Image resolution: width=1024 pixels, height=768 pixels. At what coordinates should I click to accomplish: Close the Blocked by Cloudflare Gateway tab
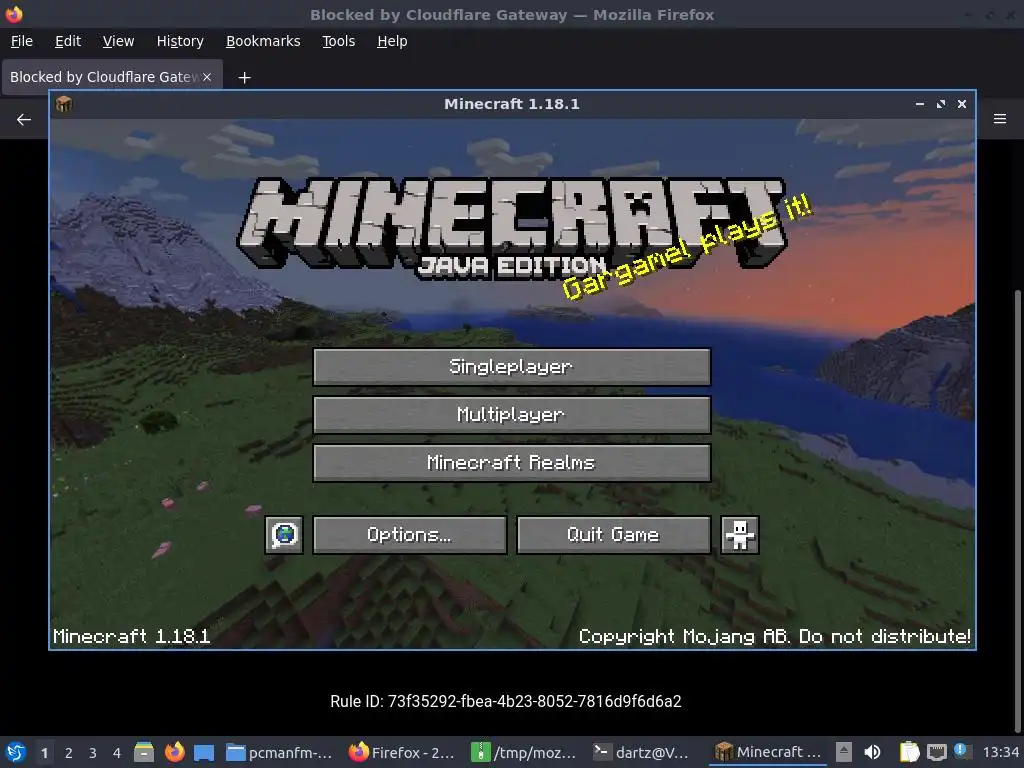tap(207, 77)
